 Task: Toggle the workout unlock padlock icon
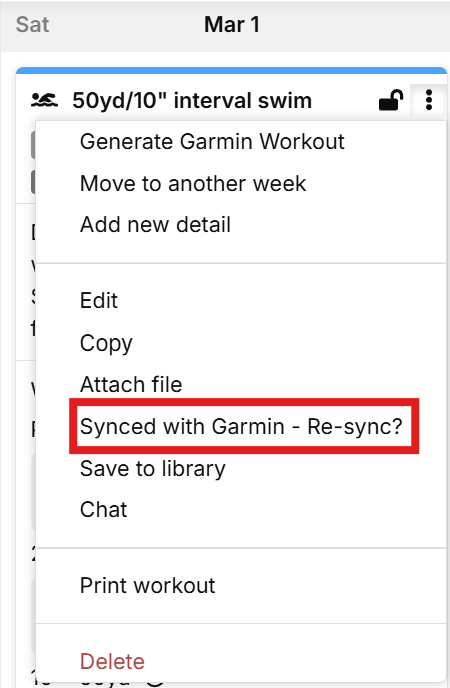pyautogui.click(x=391, y=100)
